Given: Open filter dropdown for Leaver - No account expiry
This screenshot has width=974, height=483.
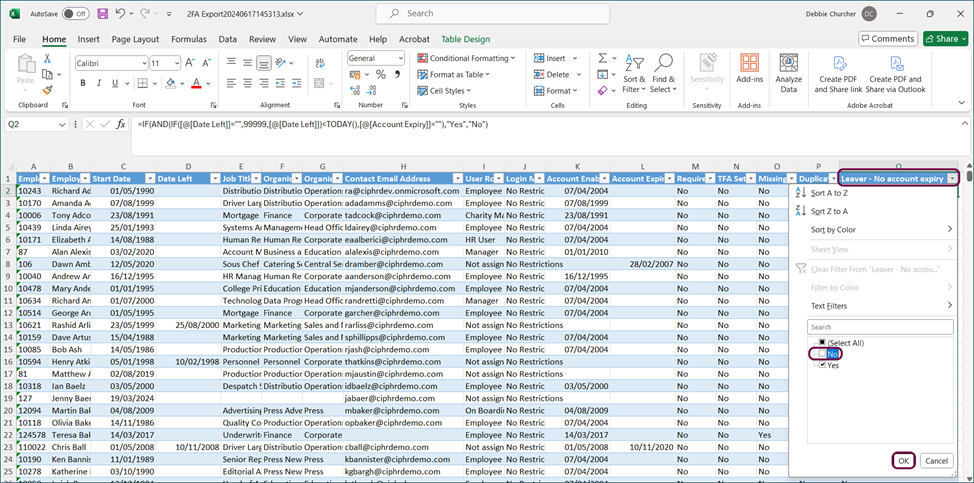Looking at the screenshot, I should point(953,179).
